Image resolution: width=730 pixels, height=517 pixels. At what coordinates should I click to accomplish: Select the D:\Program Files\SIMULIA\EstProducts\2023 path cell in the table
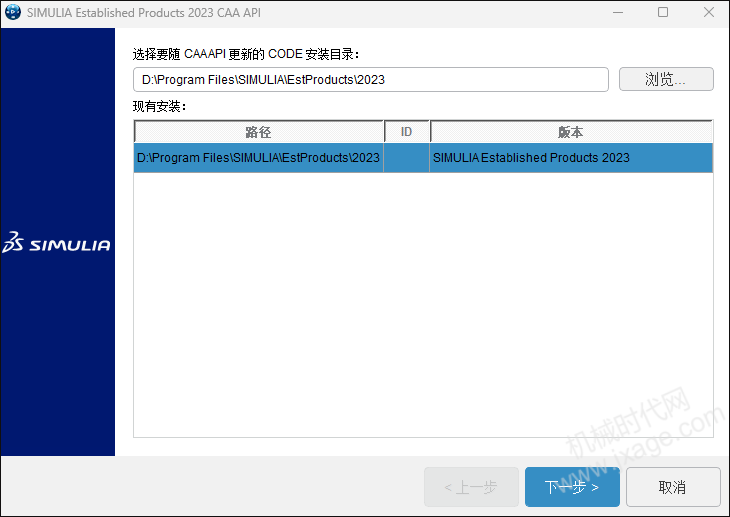(258, 158)
